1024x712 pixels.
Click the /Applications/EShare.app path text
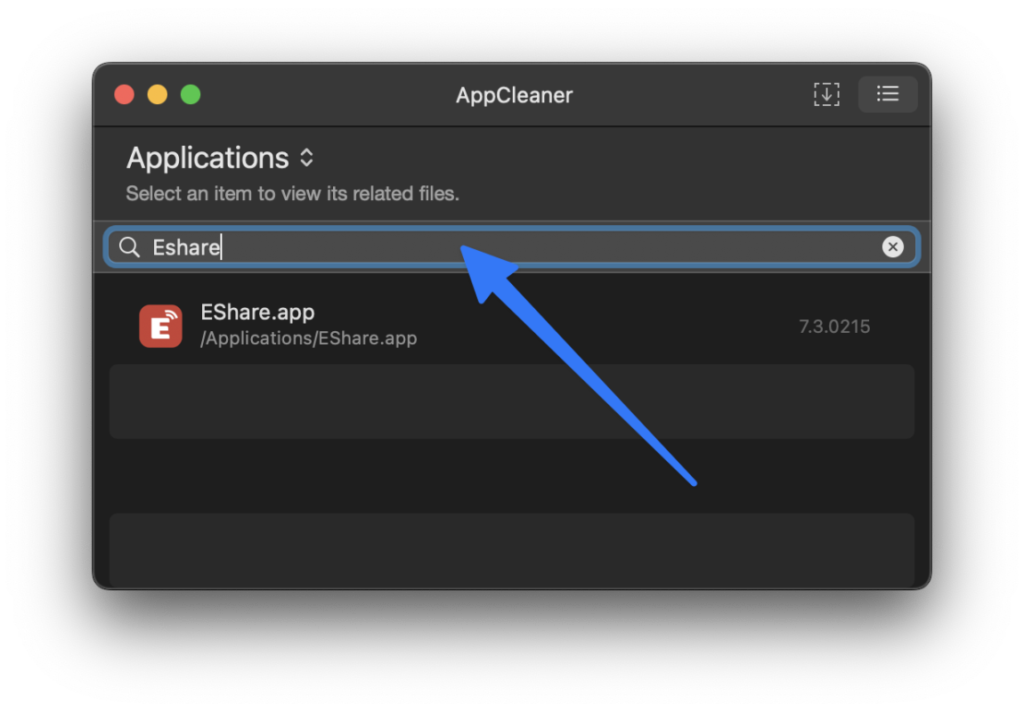tap(308, 338)
